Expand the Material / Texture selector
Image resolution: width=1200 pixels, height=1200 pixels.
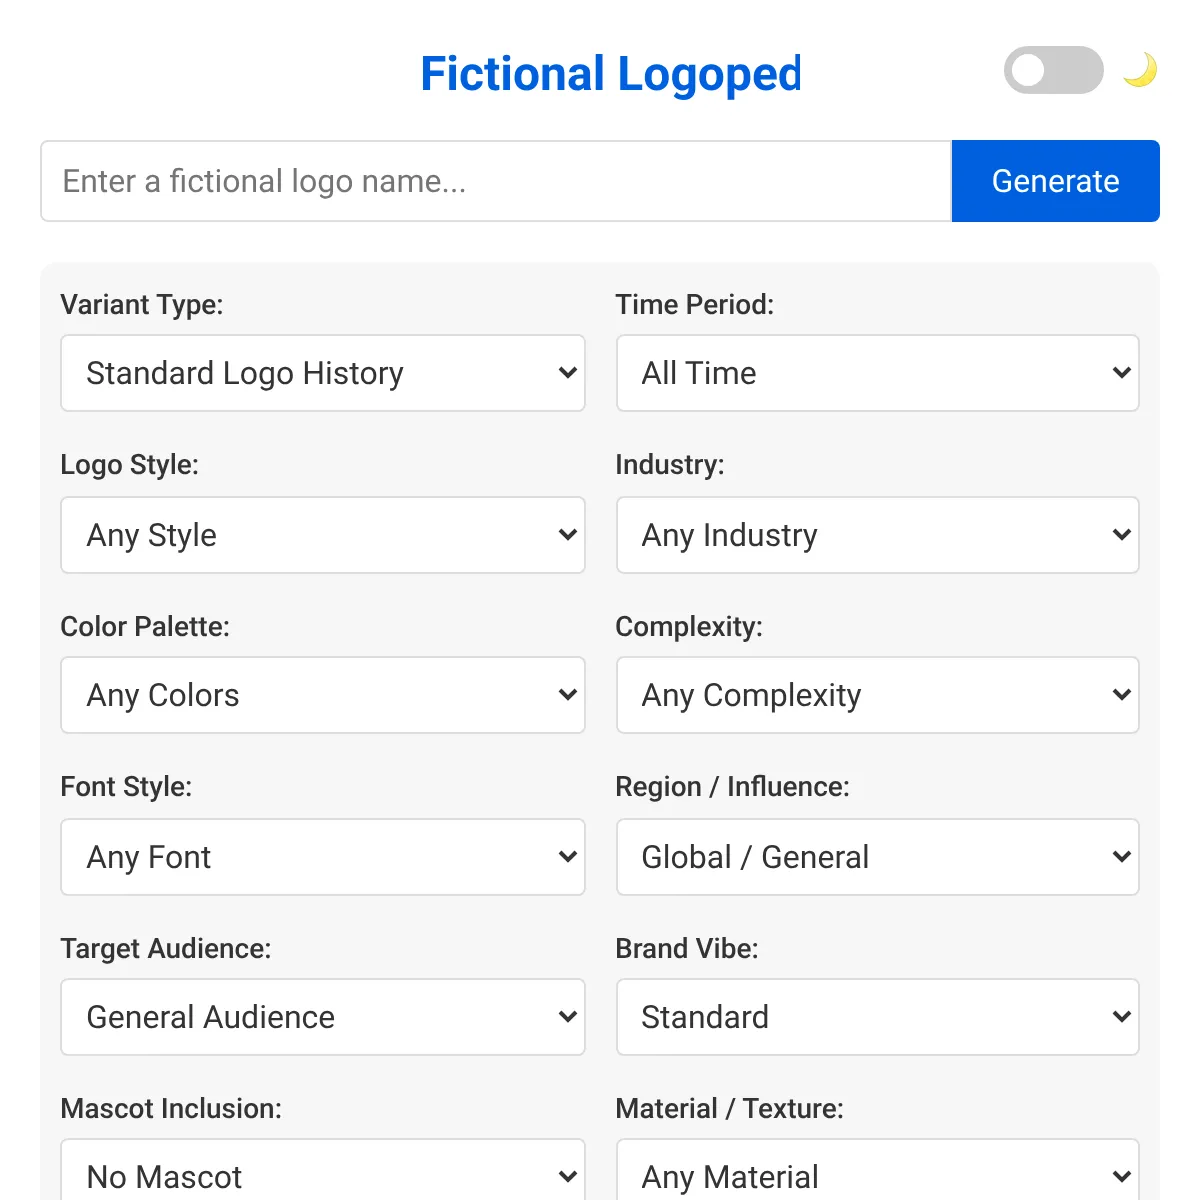878,1170
